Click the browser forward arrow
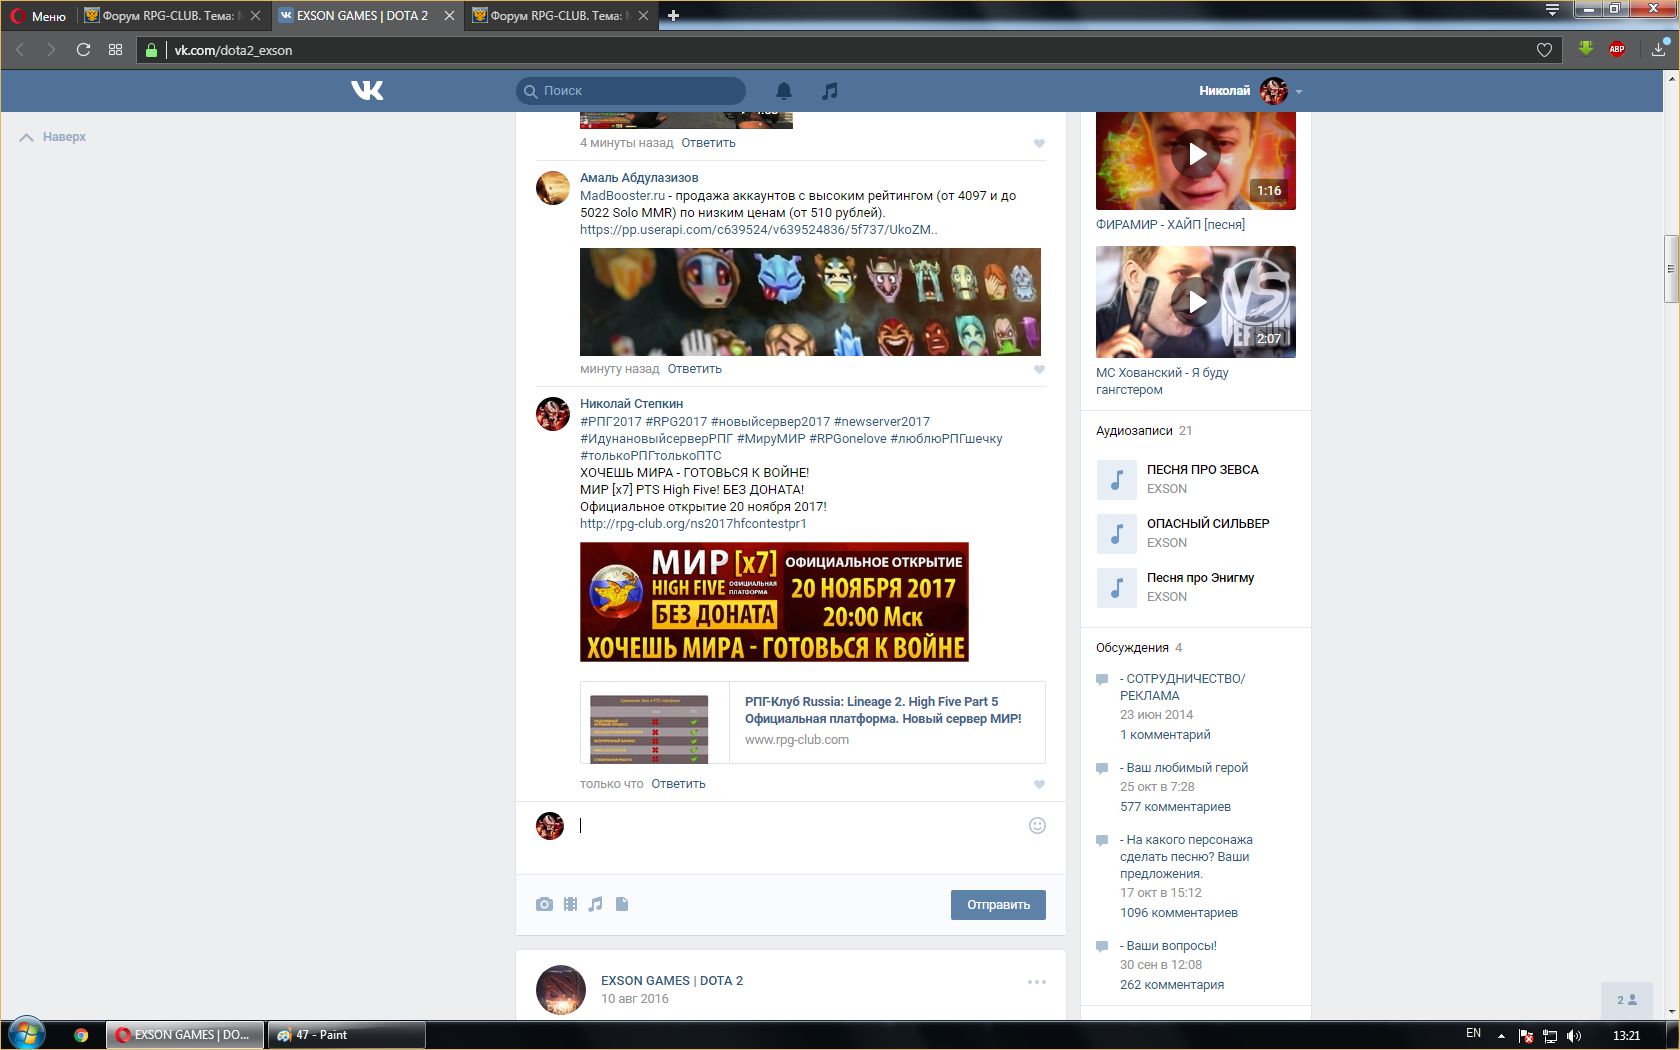 pyautogui.click(x=51, y=50)
